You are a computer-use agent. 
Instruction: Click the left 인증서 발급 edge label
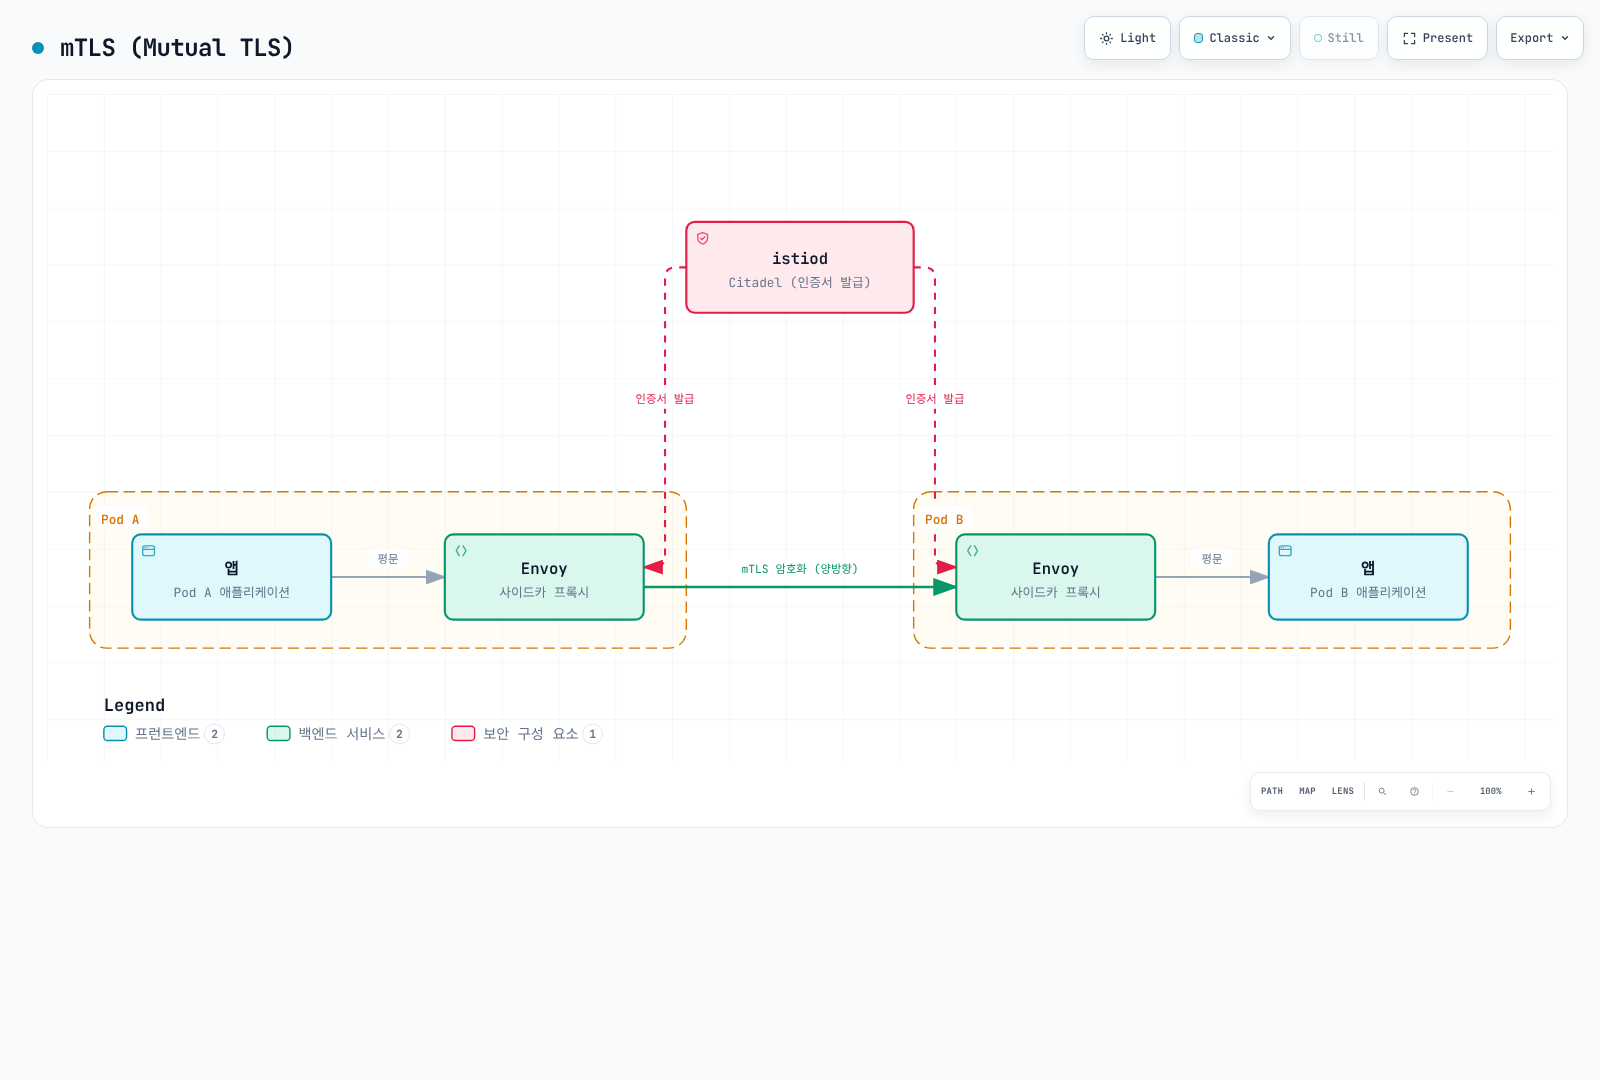(x=665, y=399)
